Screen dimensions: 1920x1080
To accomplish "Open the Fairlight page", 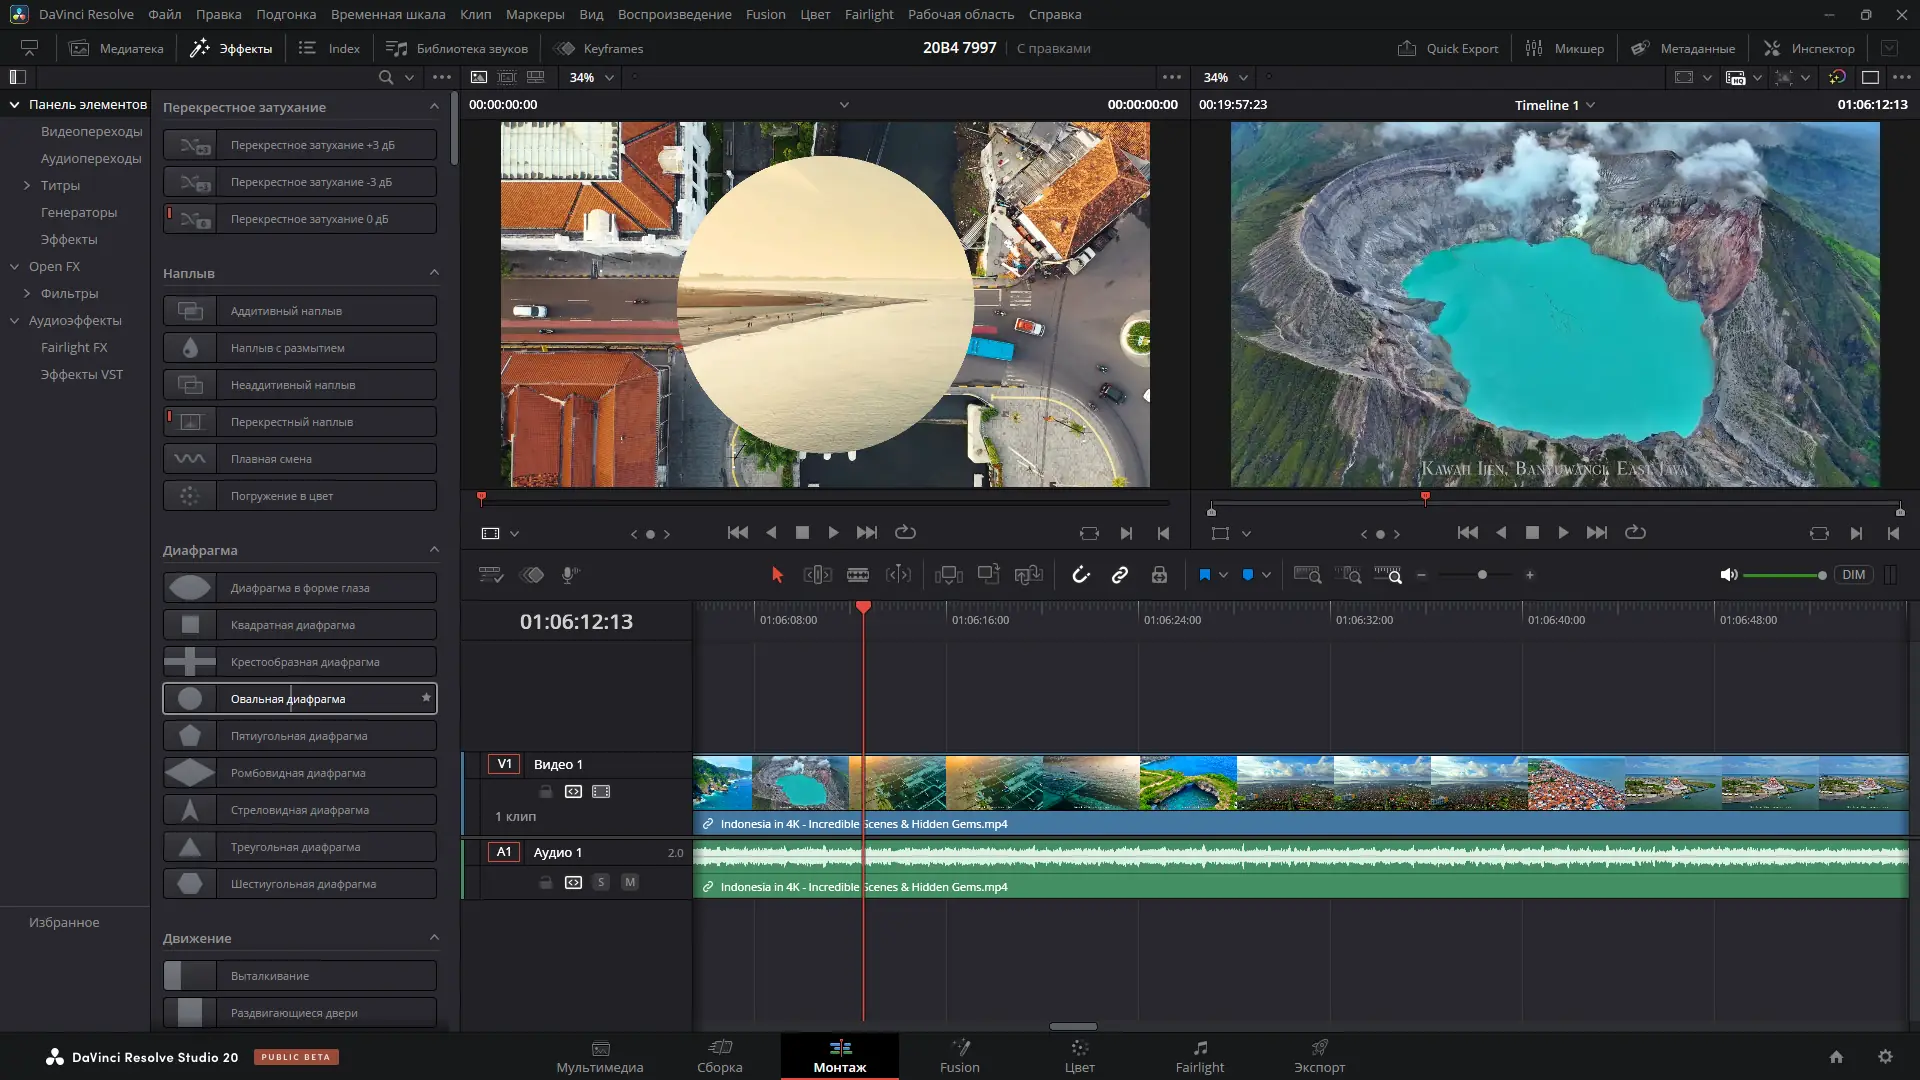I will pyautogui.click(x=1199, y=1056).
